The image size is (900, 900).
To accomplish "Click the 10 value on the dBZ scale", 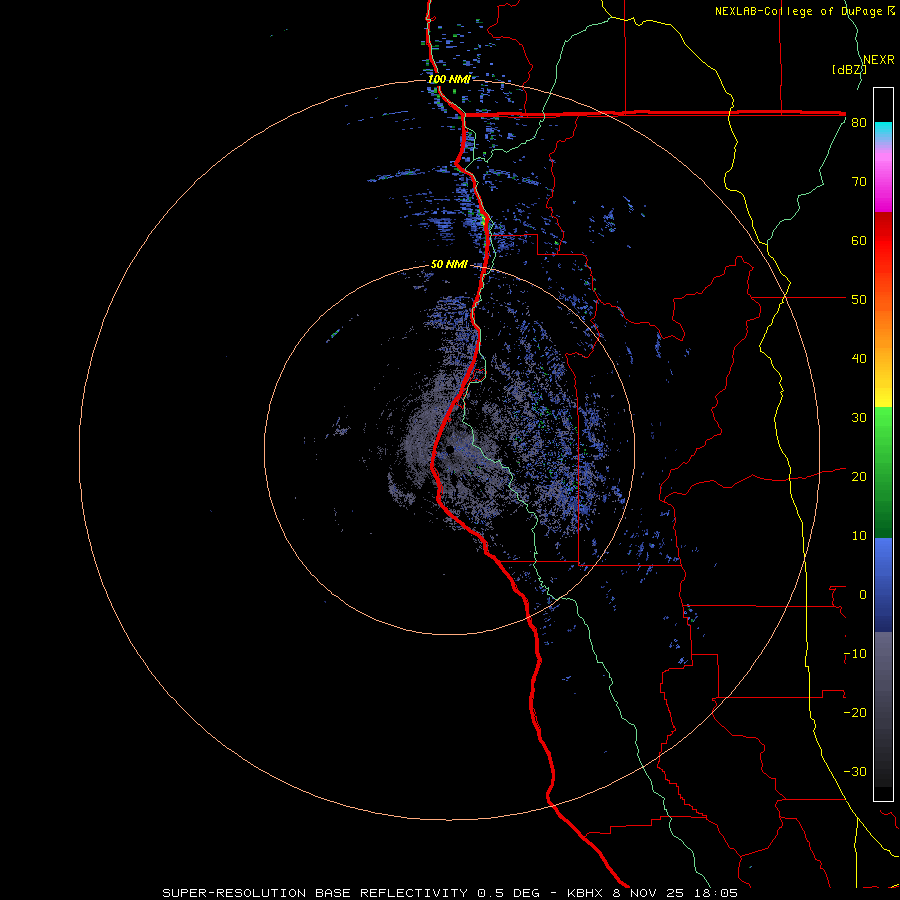I will point(859,536).
